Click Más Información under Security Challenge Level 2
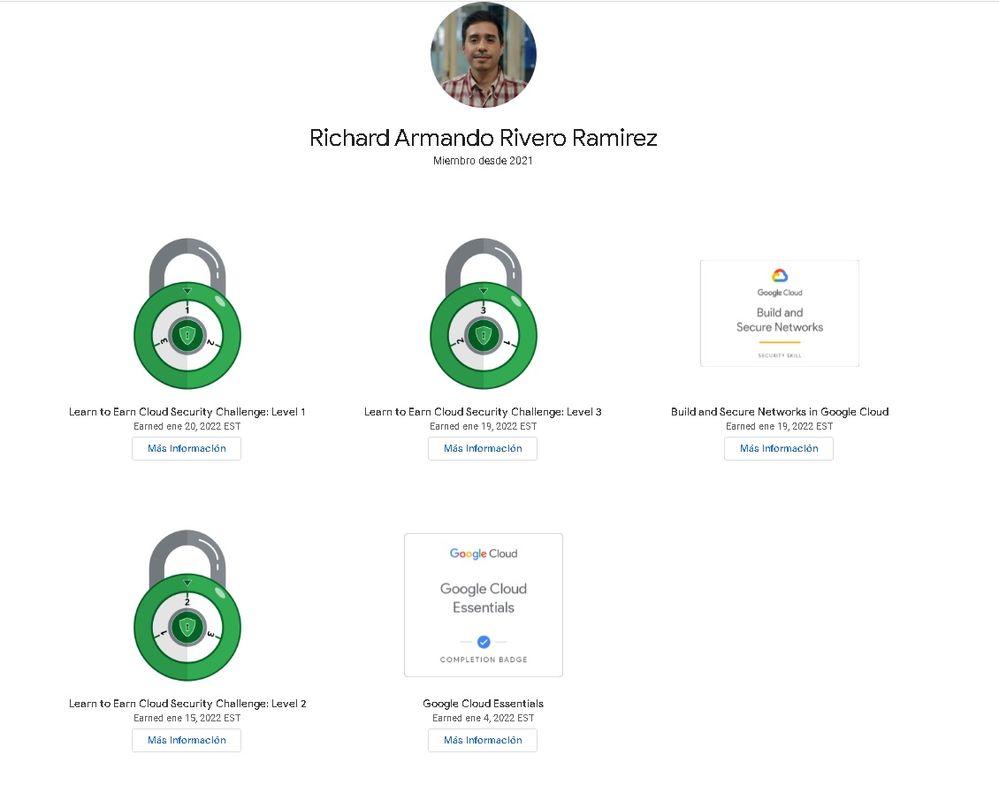Screen dimensions: 999x785 click(x=187, y=740)
